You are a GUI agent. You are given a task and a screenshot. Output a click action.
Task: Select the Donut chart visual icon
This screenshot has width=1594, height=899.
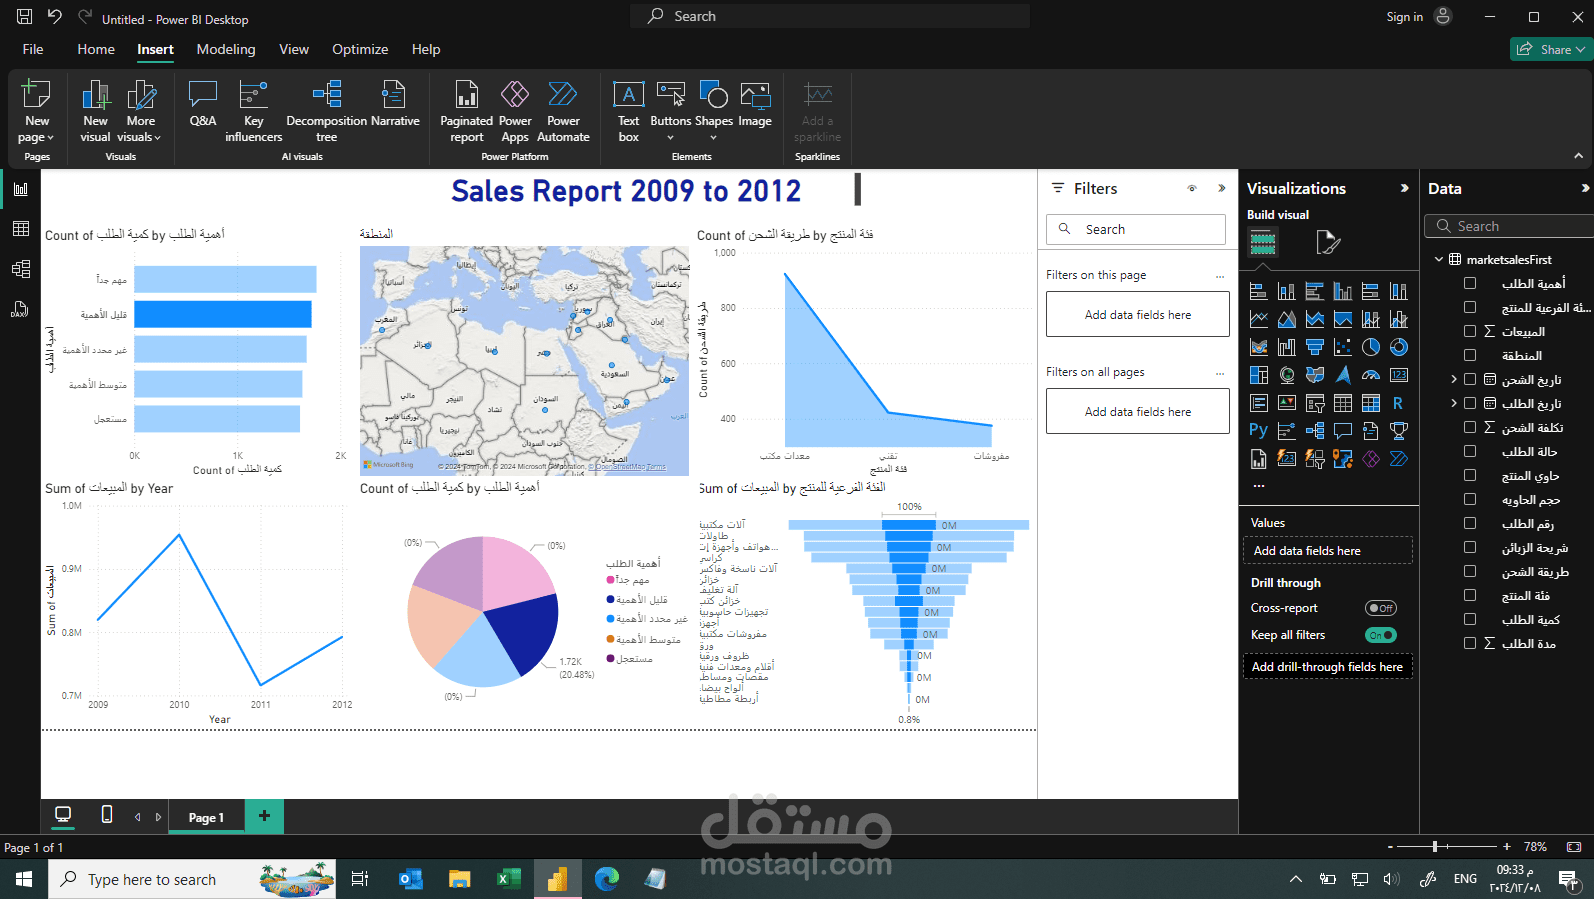point(1399,347)
